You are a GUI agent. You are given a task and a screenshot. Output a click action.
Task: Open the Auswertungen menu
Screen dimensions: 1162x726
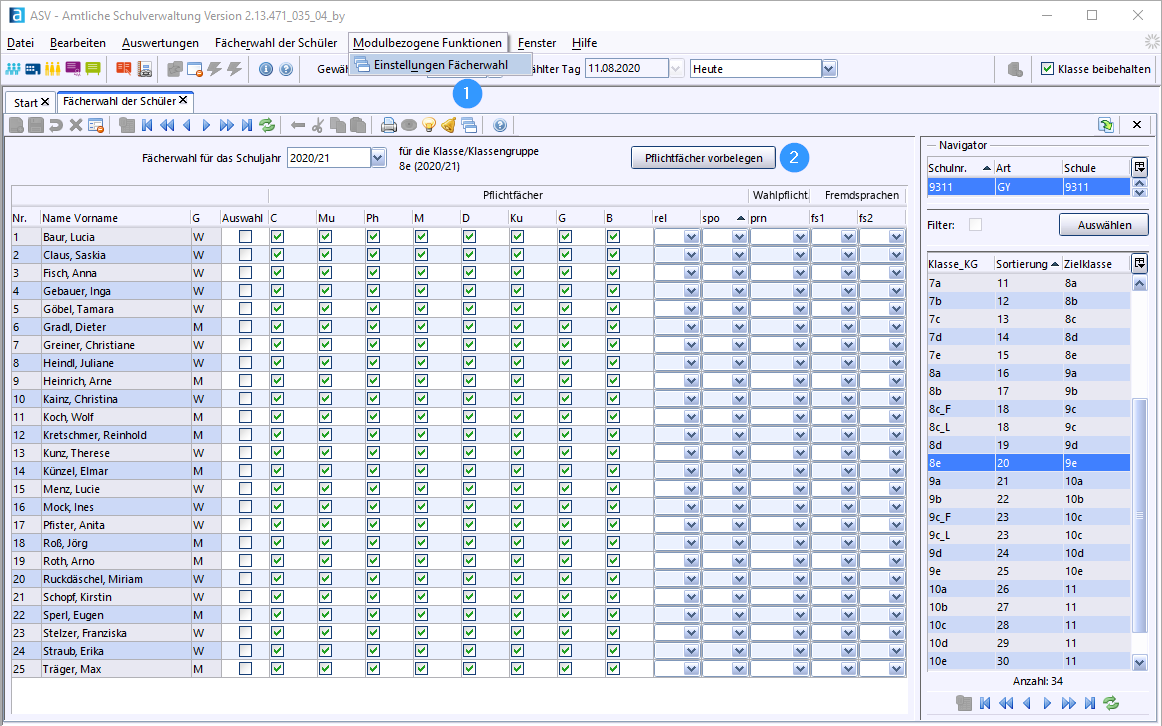161,43
